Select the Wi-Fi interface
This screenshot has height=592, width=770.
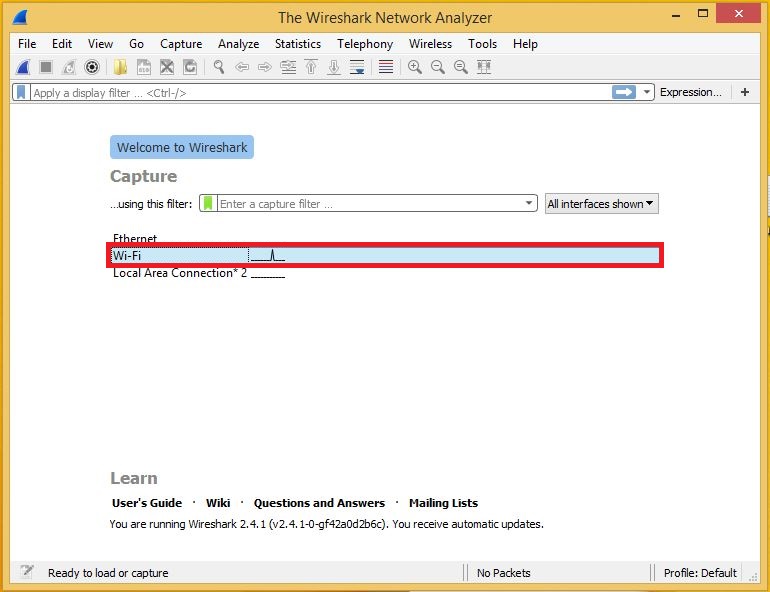tap(385, 255)
